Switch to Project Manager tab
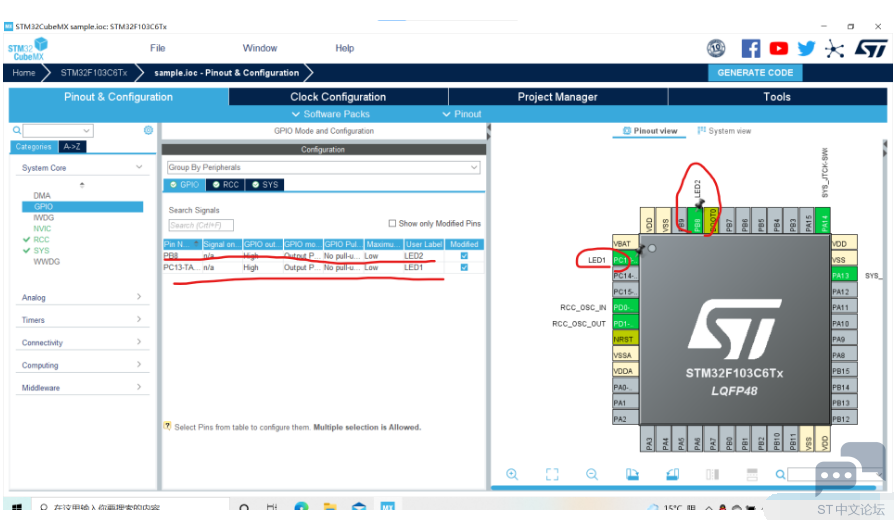 pyautogui.click(x=558, y=97)
